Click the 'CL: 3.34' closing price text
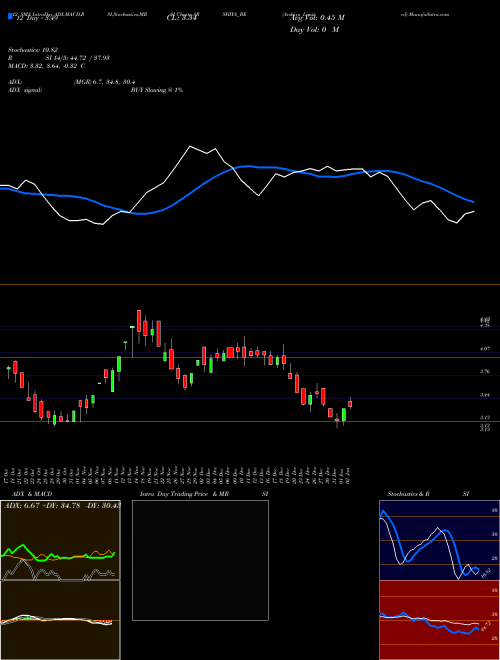The width and height of the screenshot is (500, 660). coord(181,18)
